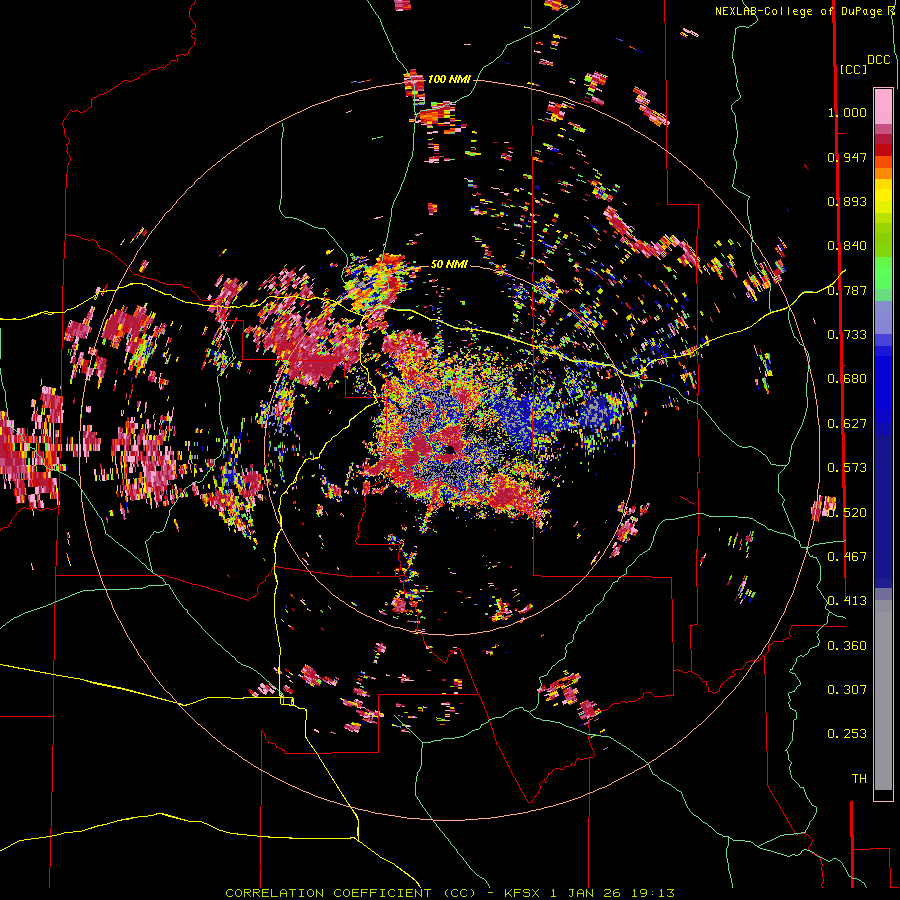Click the 0.307 legend value

pyautogui.click(x=847, y=690)
